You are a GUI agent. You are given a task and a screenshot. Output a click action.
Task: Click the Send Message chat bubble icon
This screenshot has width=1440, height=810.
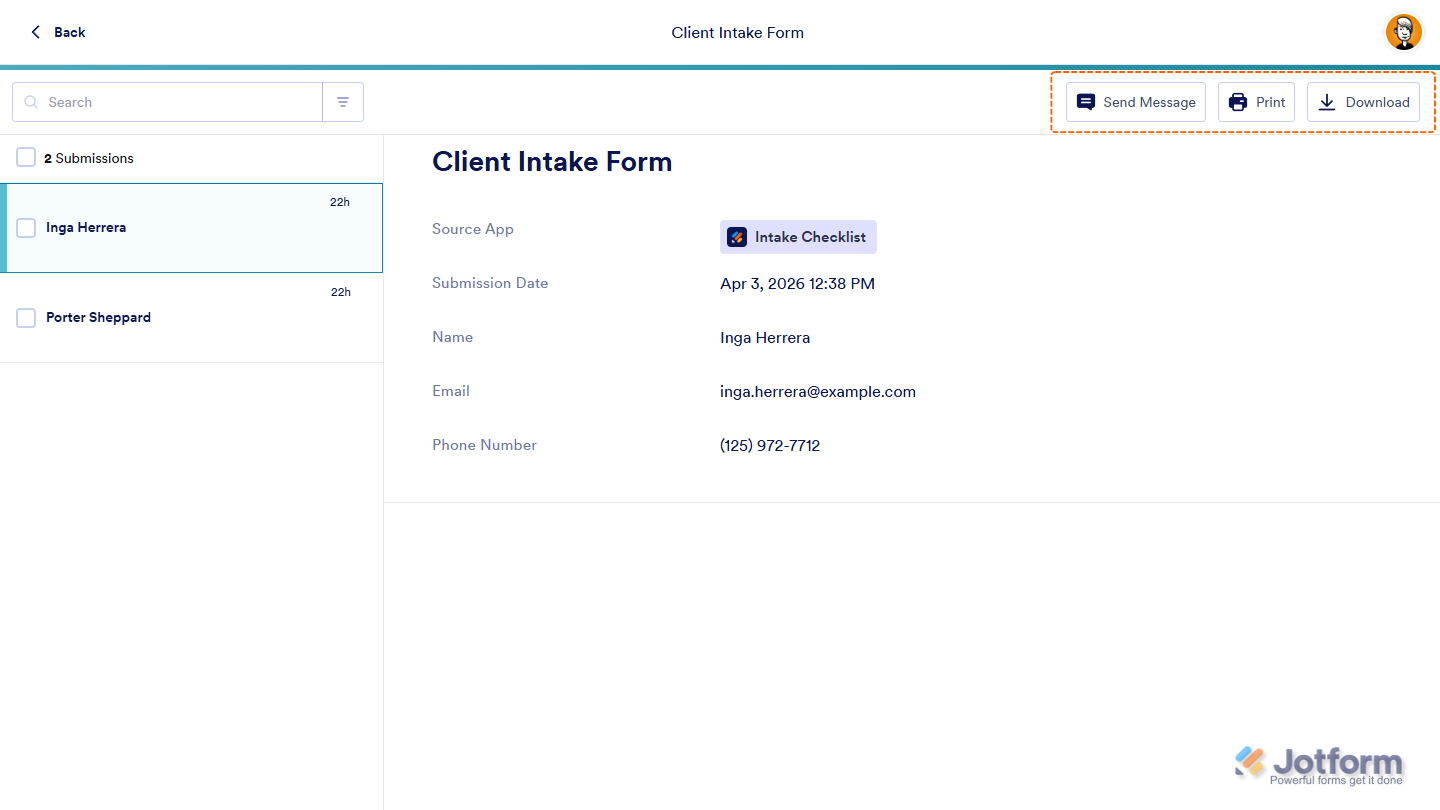pos(1086,101)
